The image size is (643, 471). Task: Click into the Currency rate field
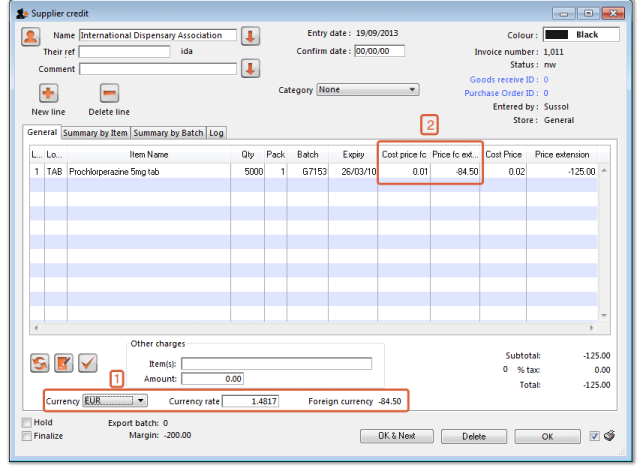click(250, 401)
